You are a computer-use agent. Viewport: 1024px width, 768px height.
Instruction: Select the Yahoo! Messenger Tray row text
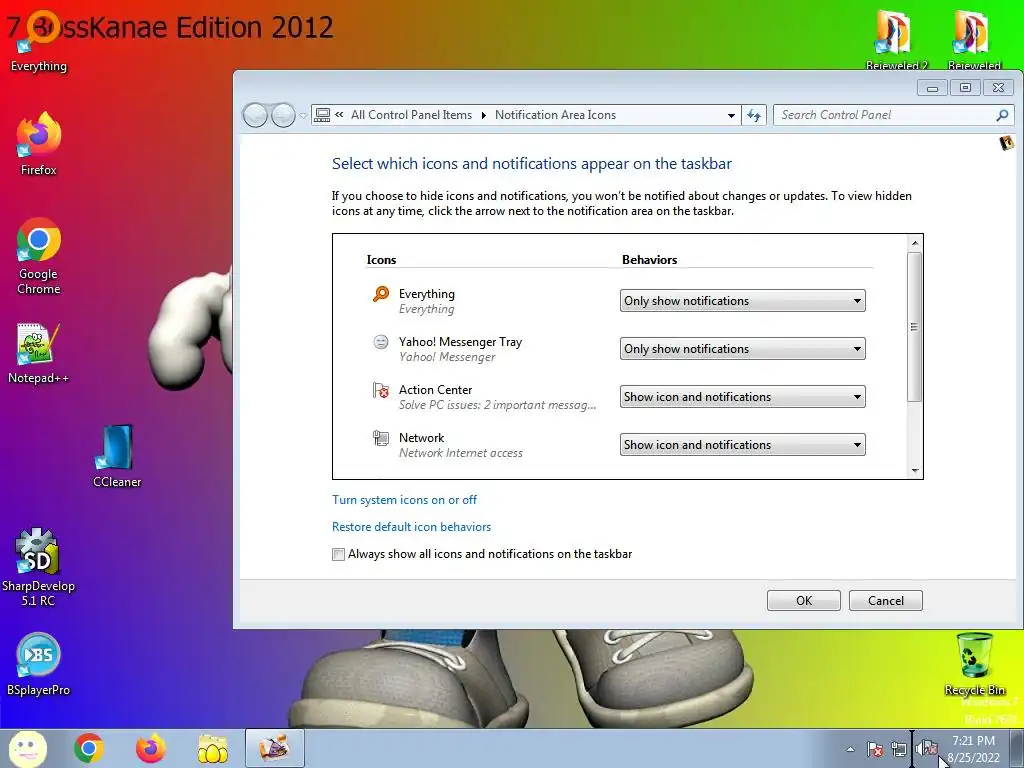click(x=460, y=342)
